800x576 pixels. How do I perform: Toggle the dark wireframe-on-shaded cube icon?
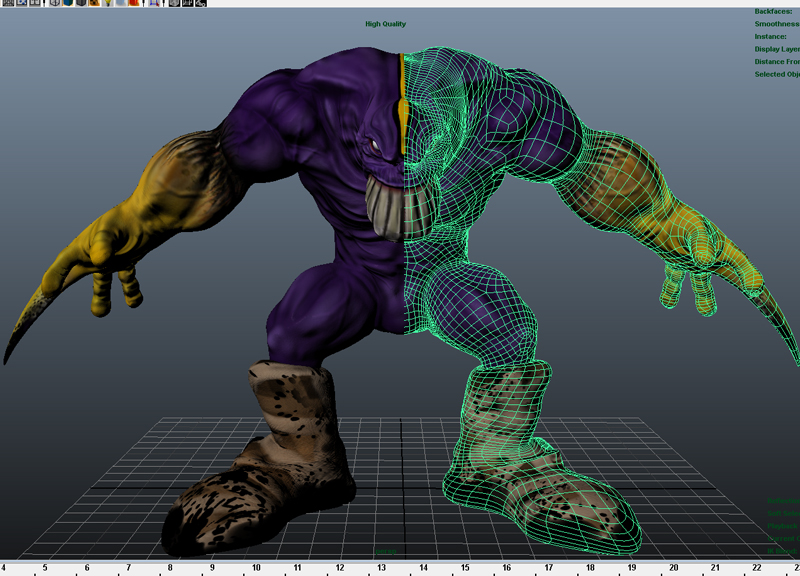81,3
